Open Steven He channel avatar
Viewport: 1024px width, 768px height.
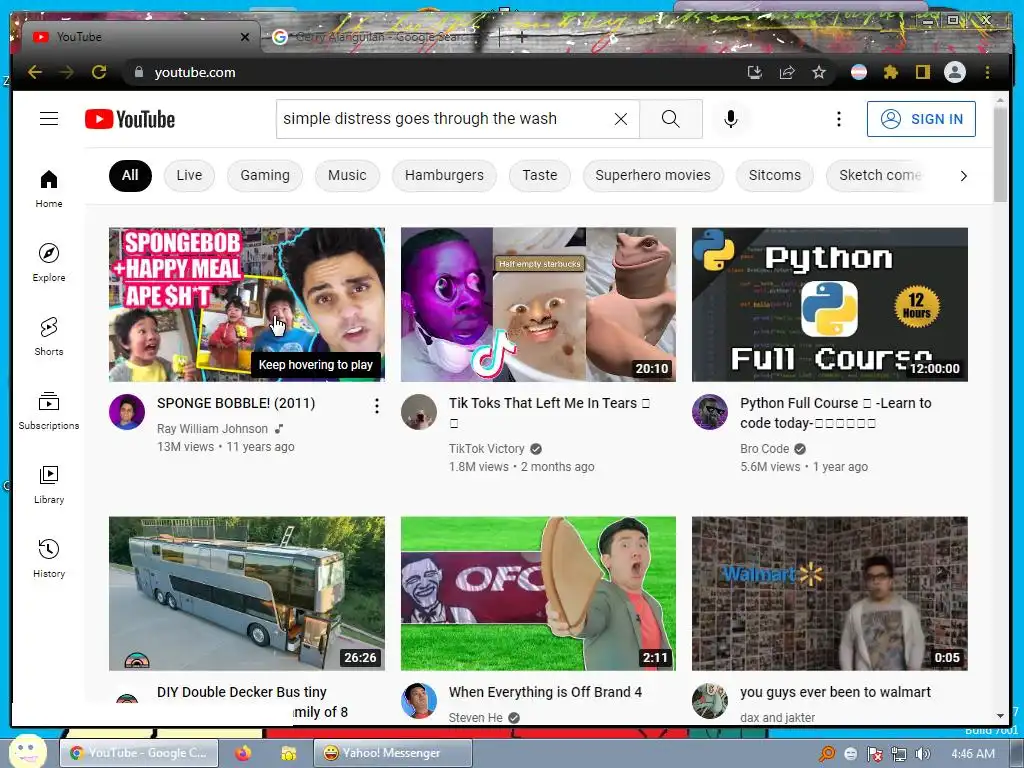pos(419,701)
